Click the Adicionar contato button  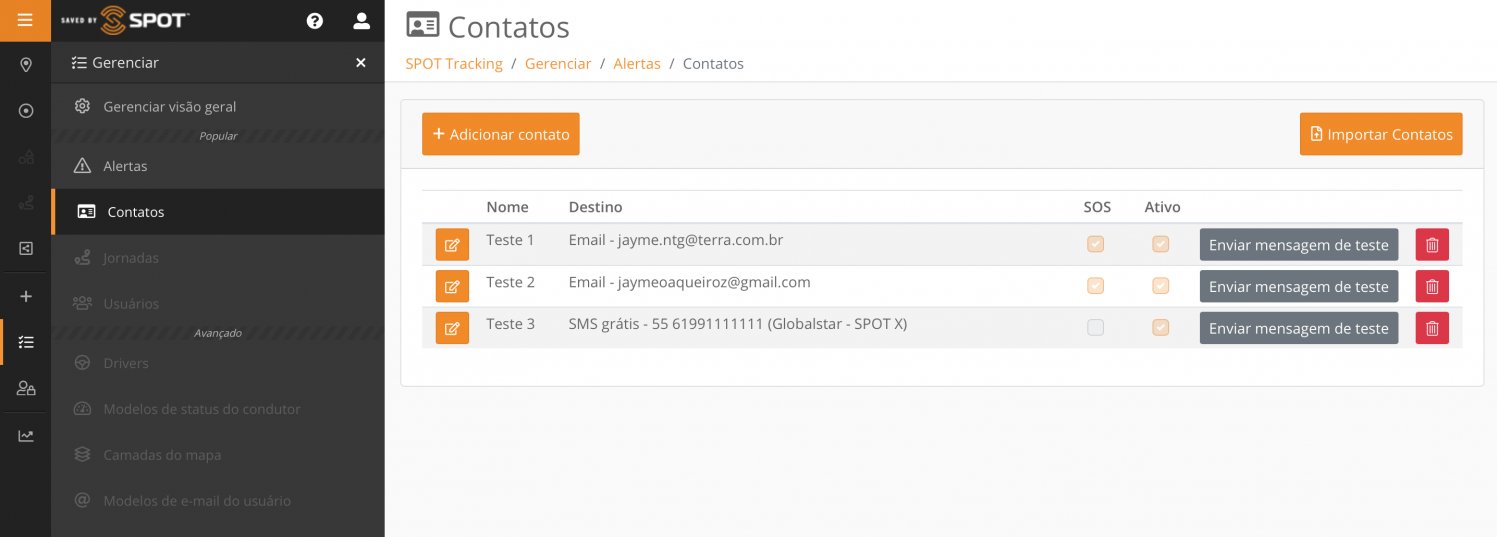tap(500, 134)
